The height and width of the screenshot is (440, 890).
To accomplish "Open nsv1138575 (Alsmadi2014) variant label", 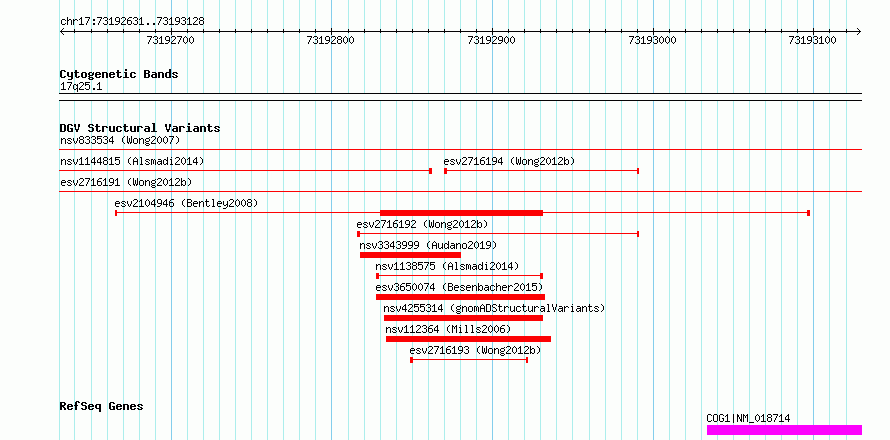I will point(447,266).
